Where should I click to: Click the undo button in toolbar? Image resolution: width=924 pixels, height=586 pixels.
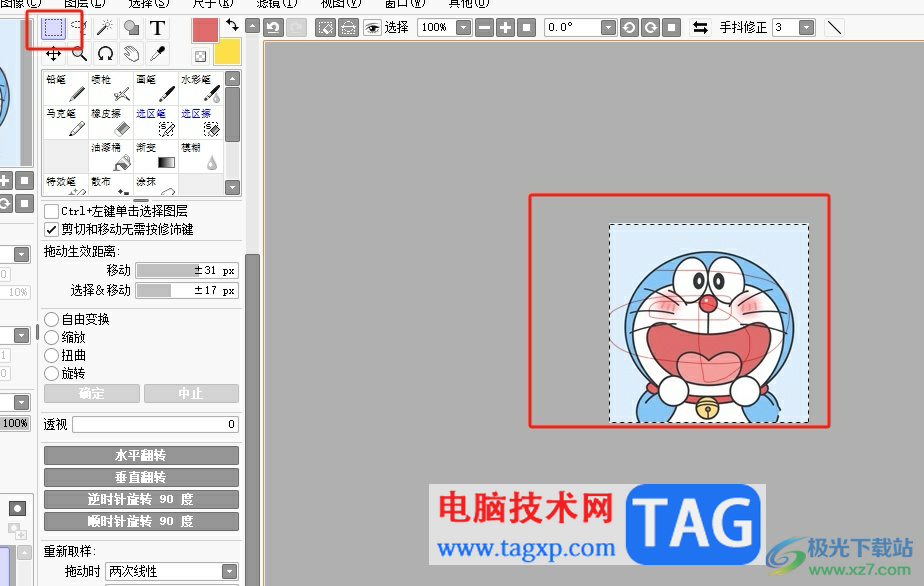coord(273,28)
